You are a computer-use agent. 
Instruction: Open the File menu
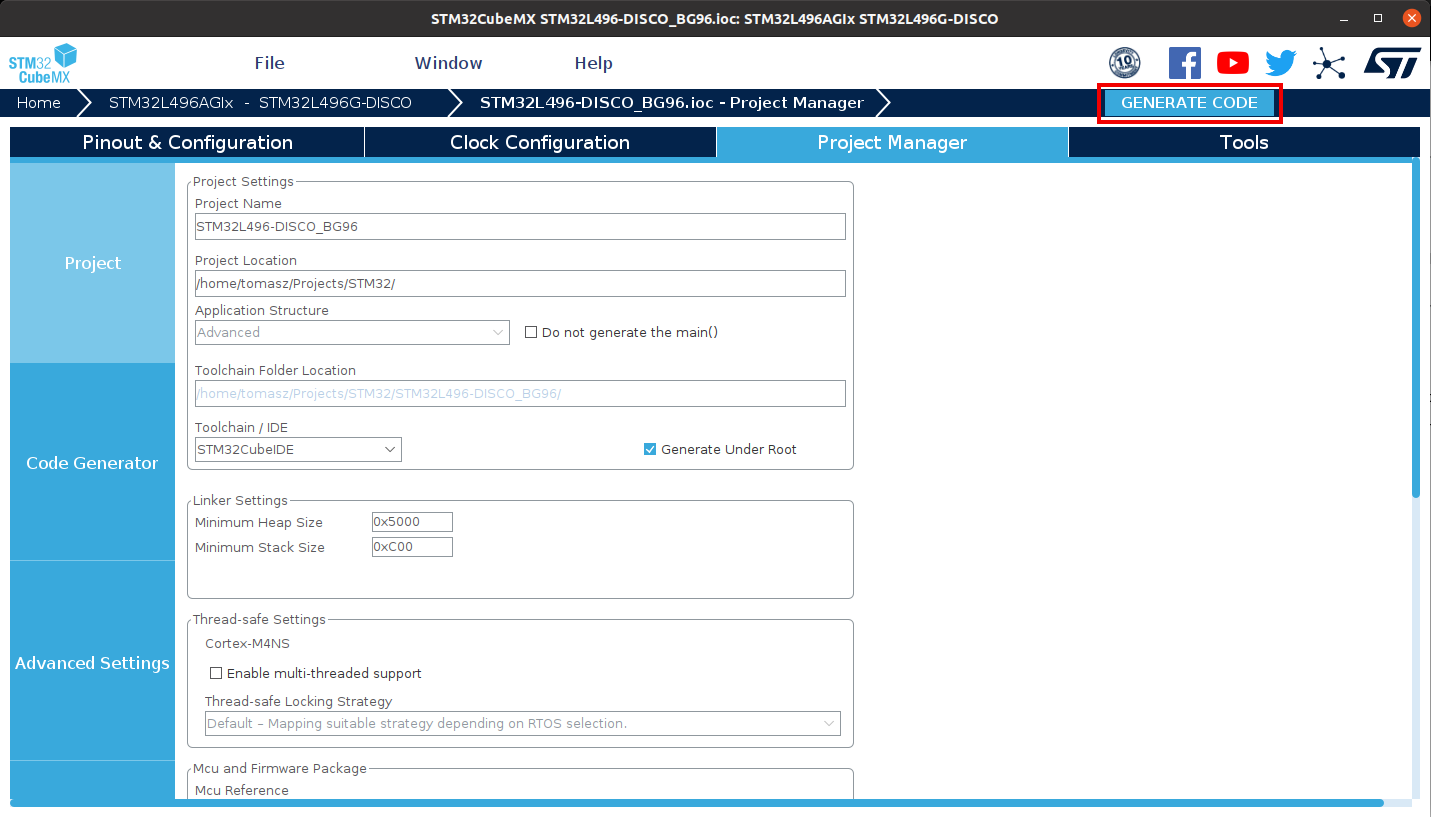click(x=270, y=63)
